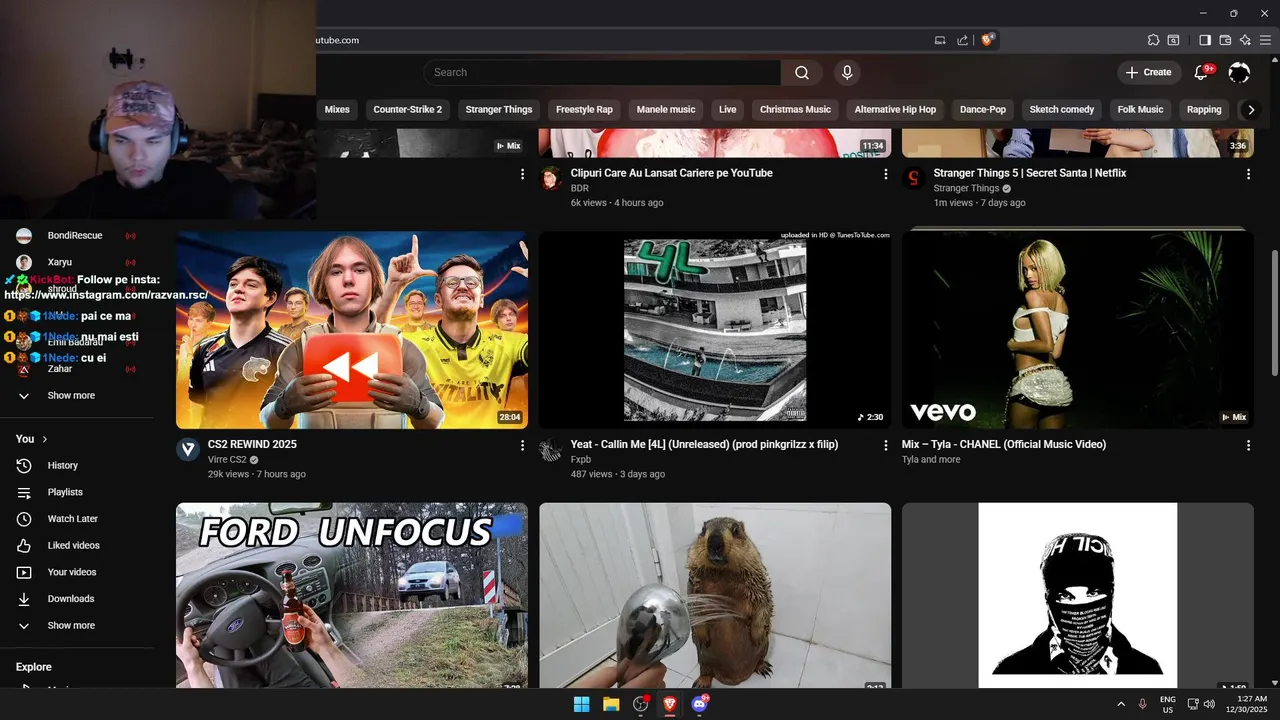Screen dimensions: 1280x720
Task: Open the CS2 REWIND 2025 options menu
Action: [x=522, y=445]
